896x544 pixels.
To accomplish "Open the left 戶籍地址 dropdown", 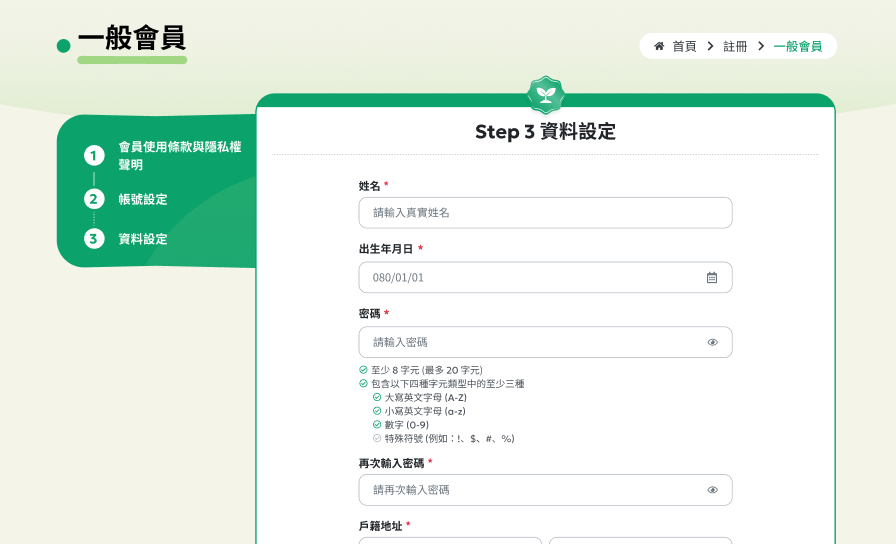I will 450,540.
